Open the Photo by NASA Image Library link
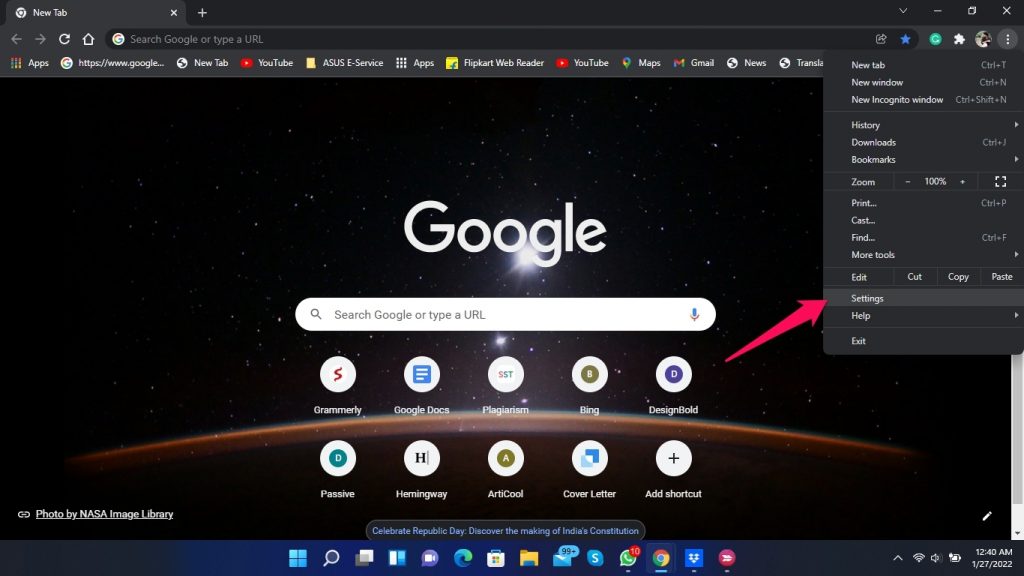1024x576 pixels. click(104, 514)
